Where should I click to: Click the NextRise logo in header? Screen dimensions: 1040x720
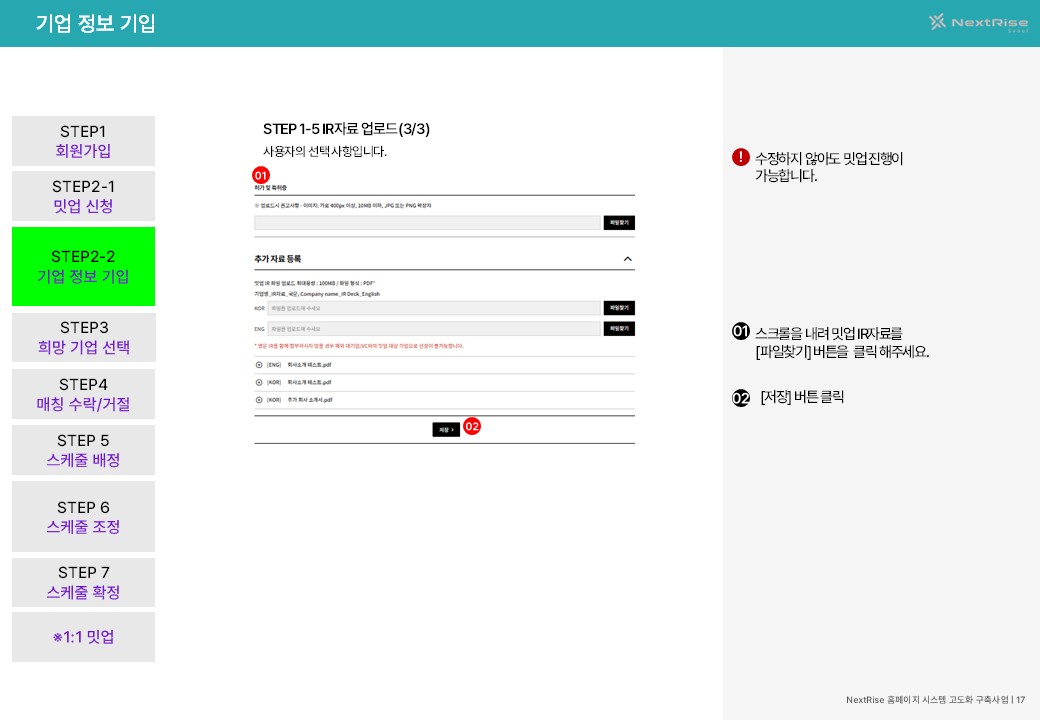pos(978,23)
